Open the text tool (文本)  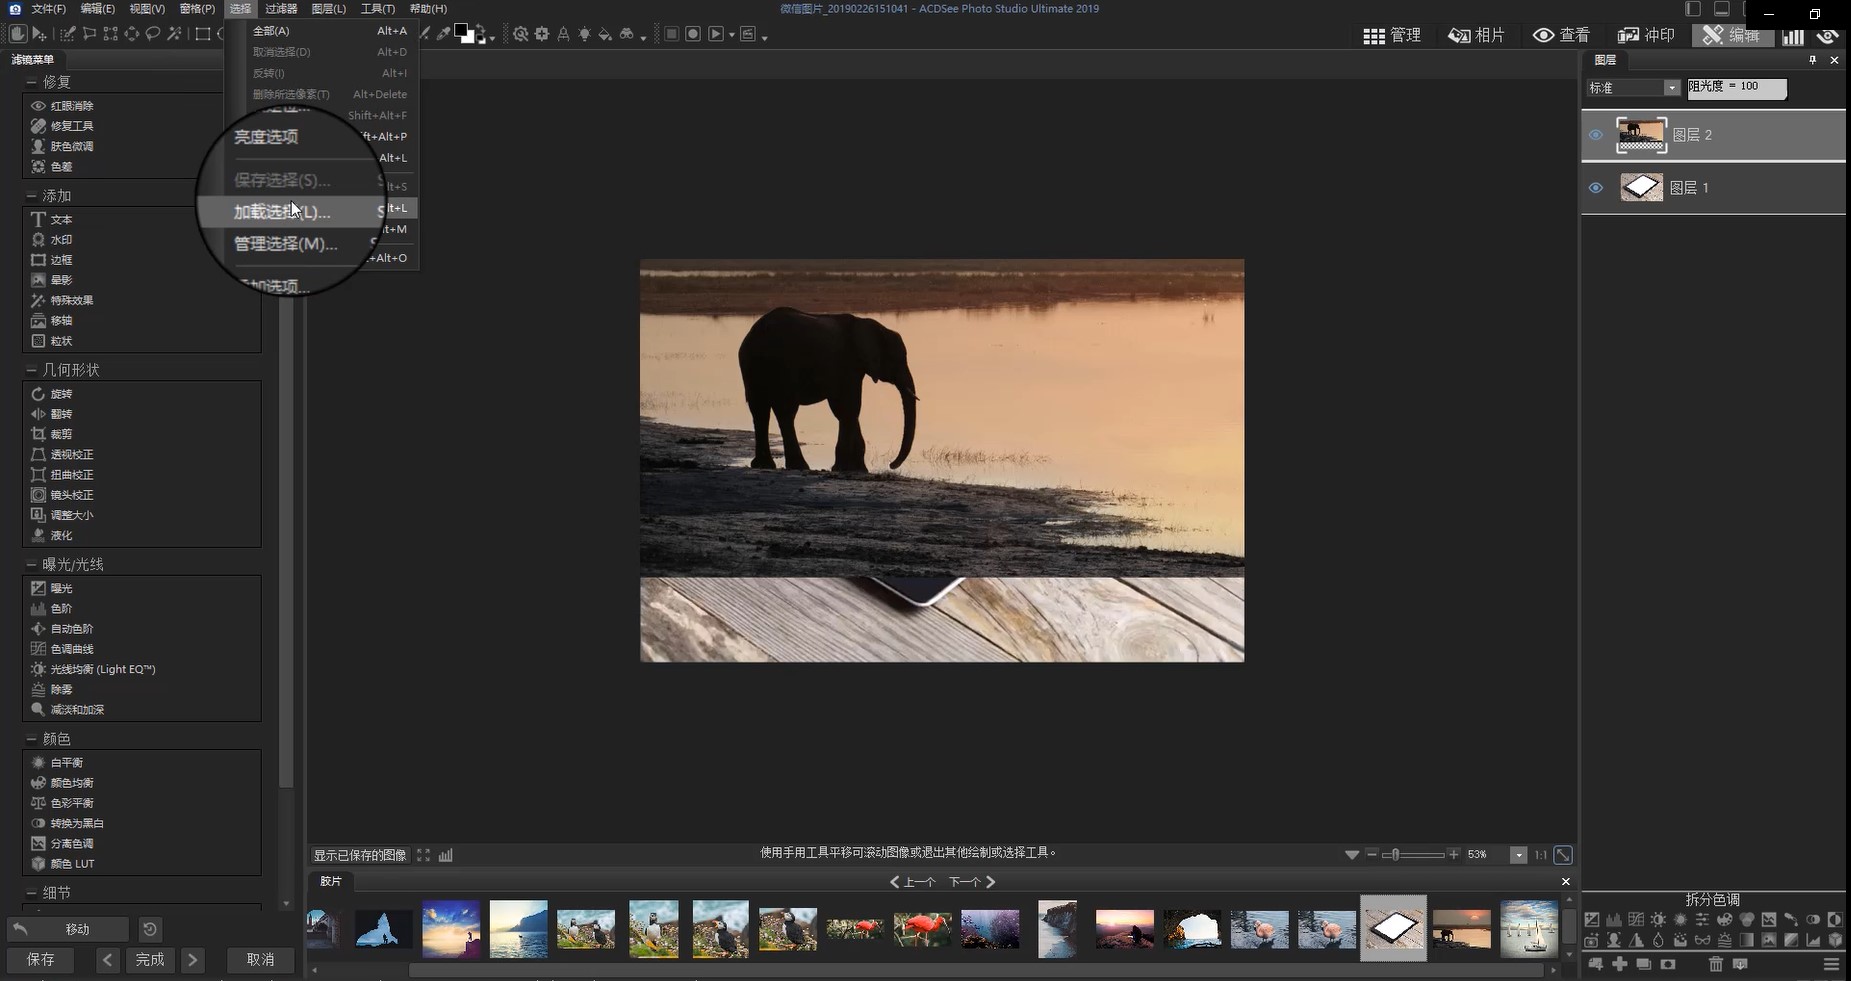coord(51,219)
